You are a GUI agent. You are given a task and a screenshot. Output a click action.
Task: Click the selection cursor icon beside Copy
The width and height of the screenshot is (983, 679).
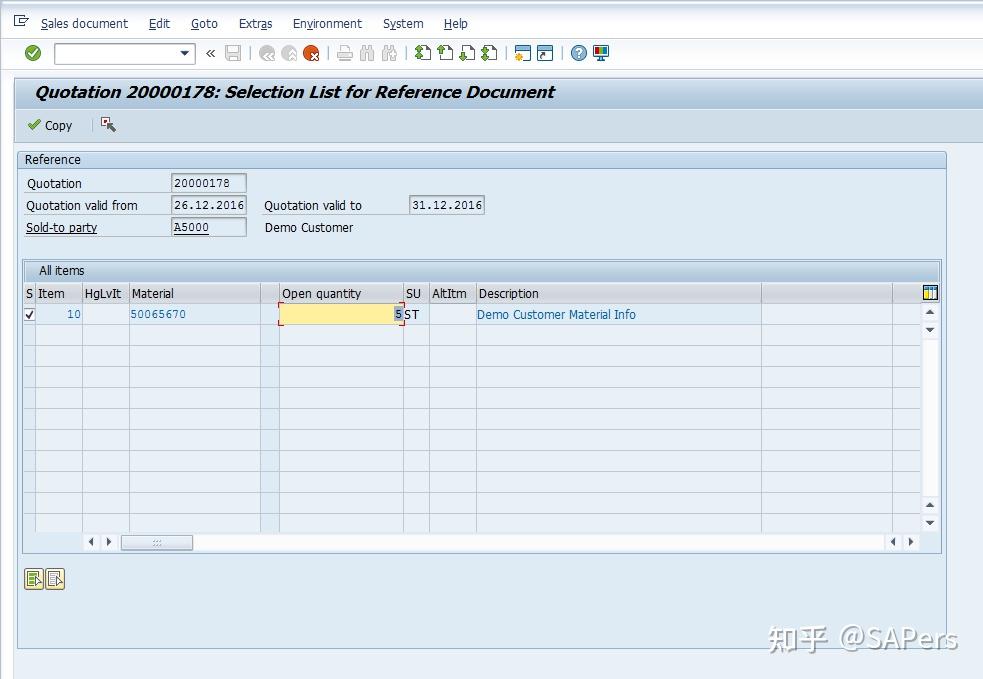pos(108,124)
